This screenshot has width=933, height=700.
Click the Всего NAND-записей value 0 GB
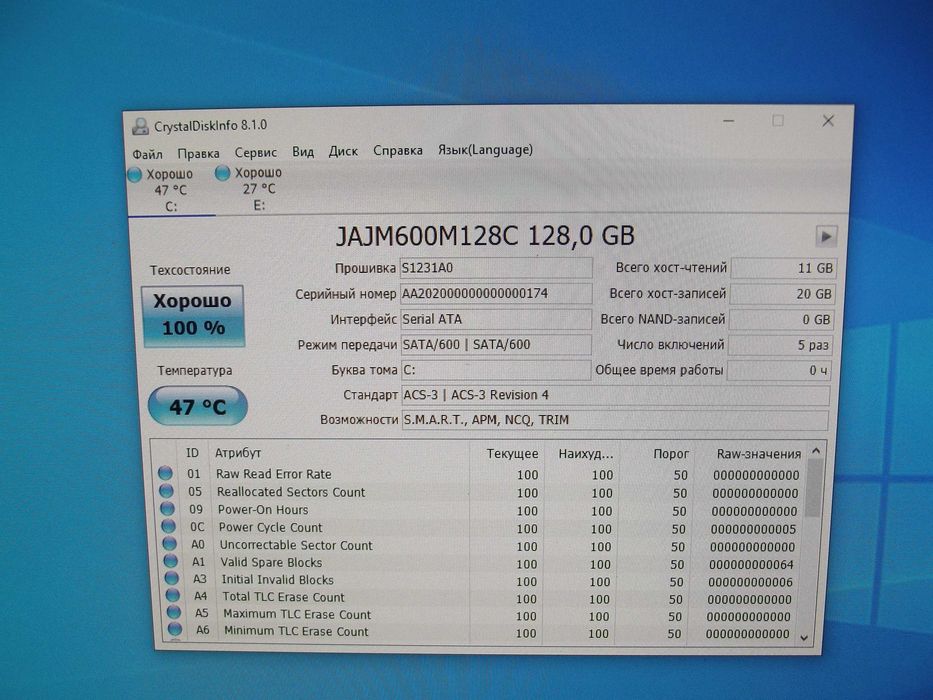coord(781,320)
